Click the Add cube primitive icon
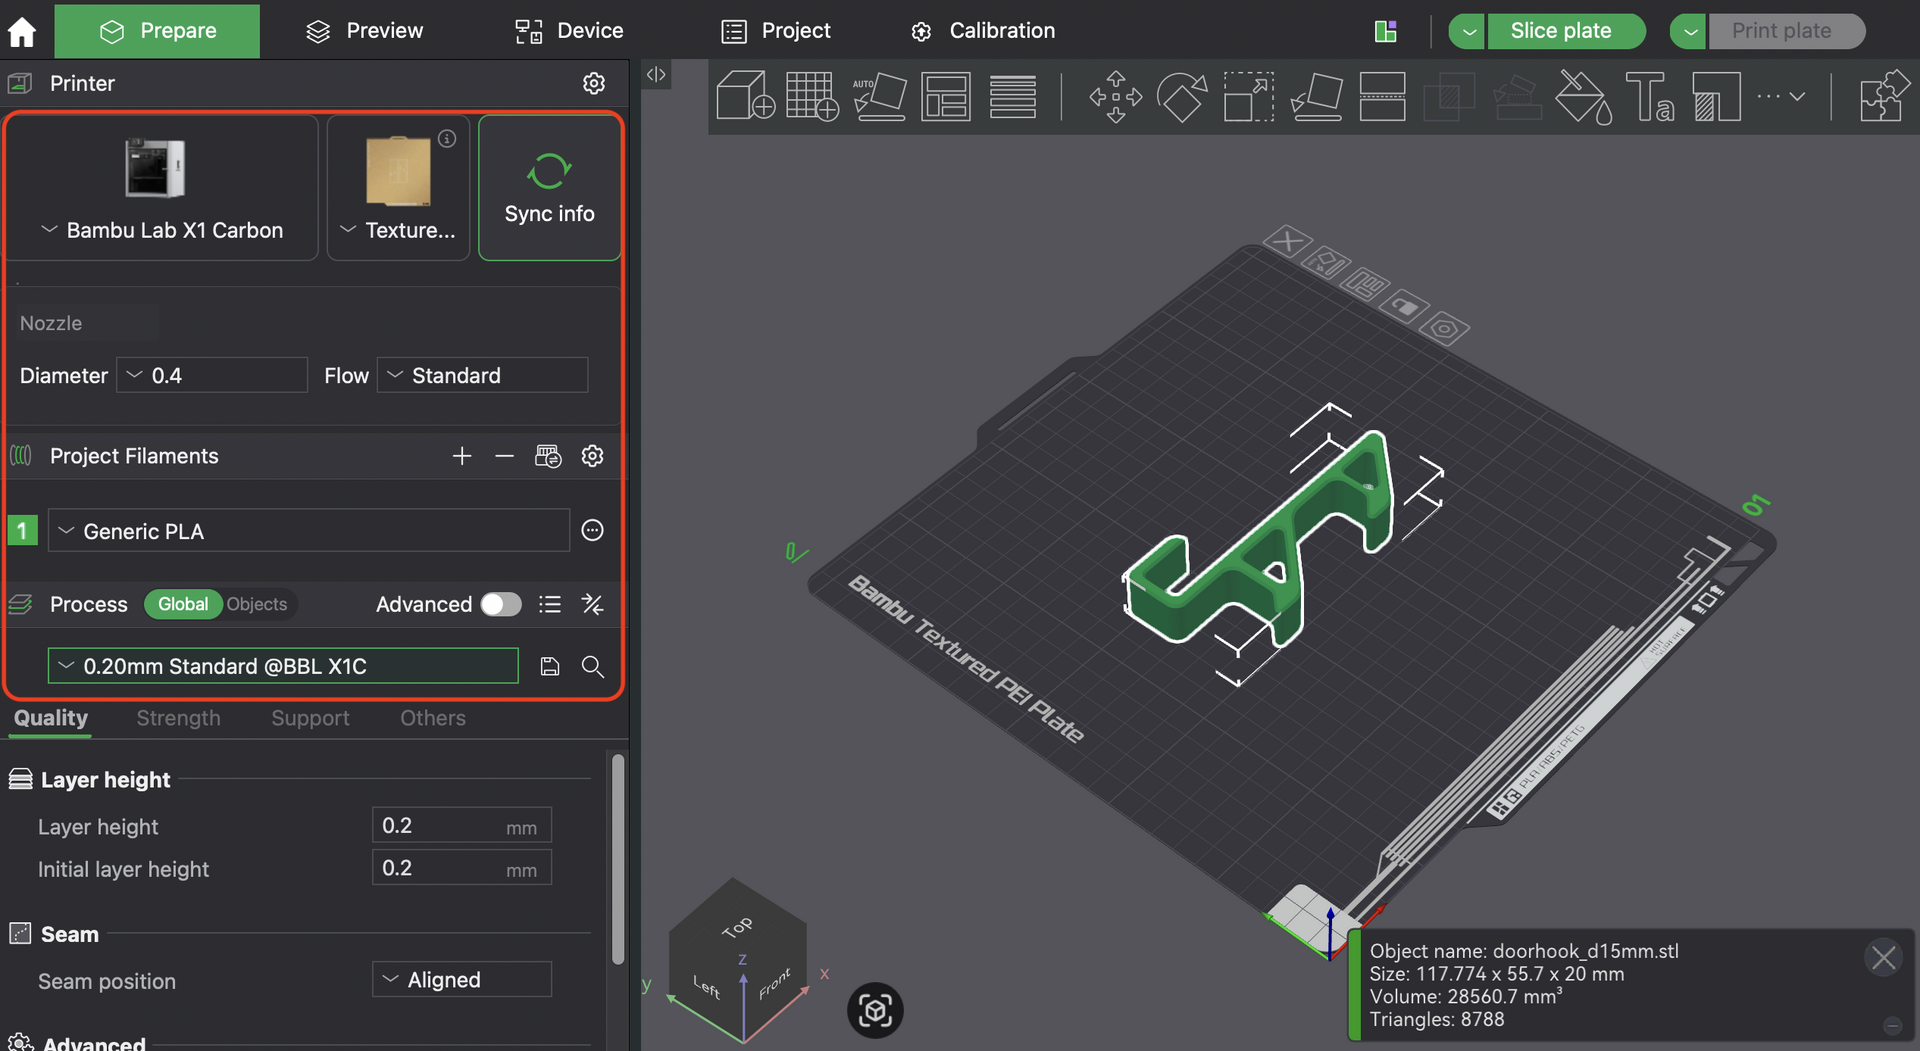 [x=745, y=97]
